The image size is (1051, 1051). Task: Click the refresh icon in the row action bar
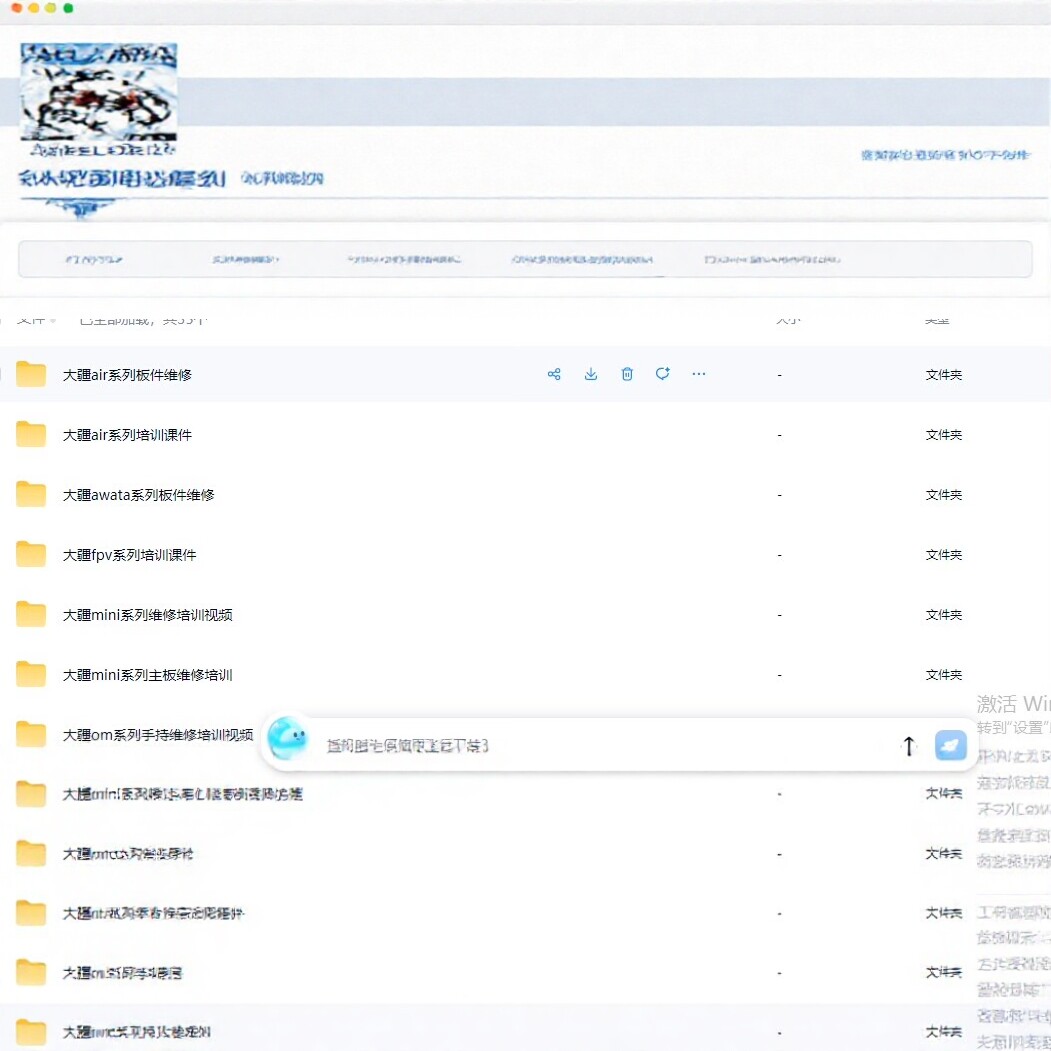pyautogui.click(x=662, y=373)
